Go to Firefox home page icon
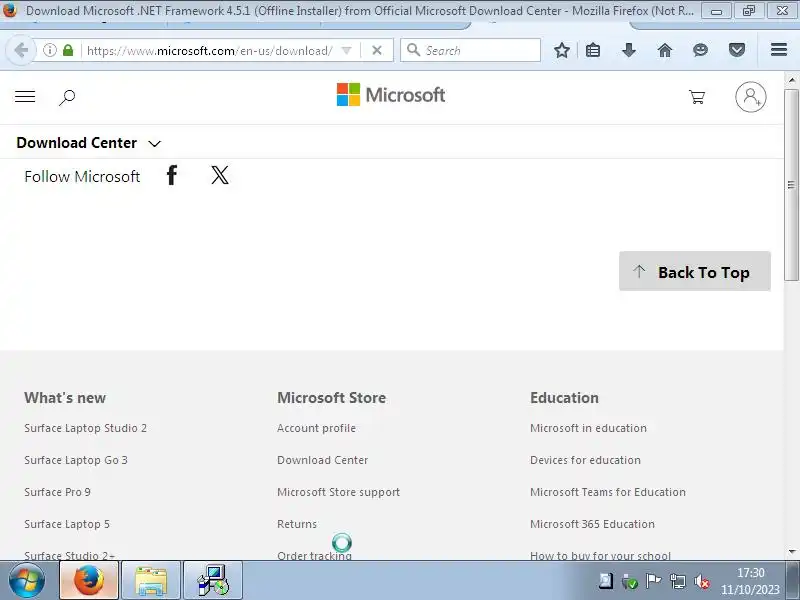 tap(665, 50)
